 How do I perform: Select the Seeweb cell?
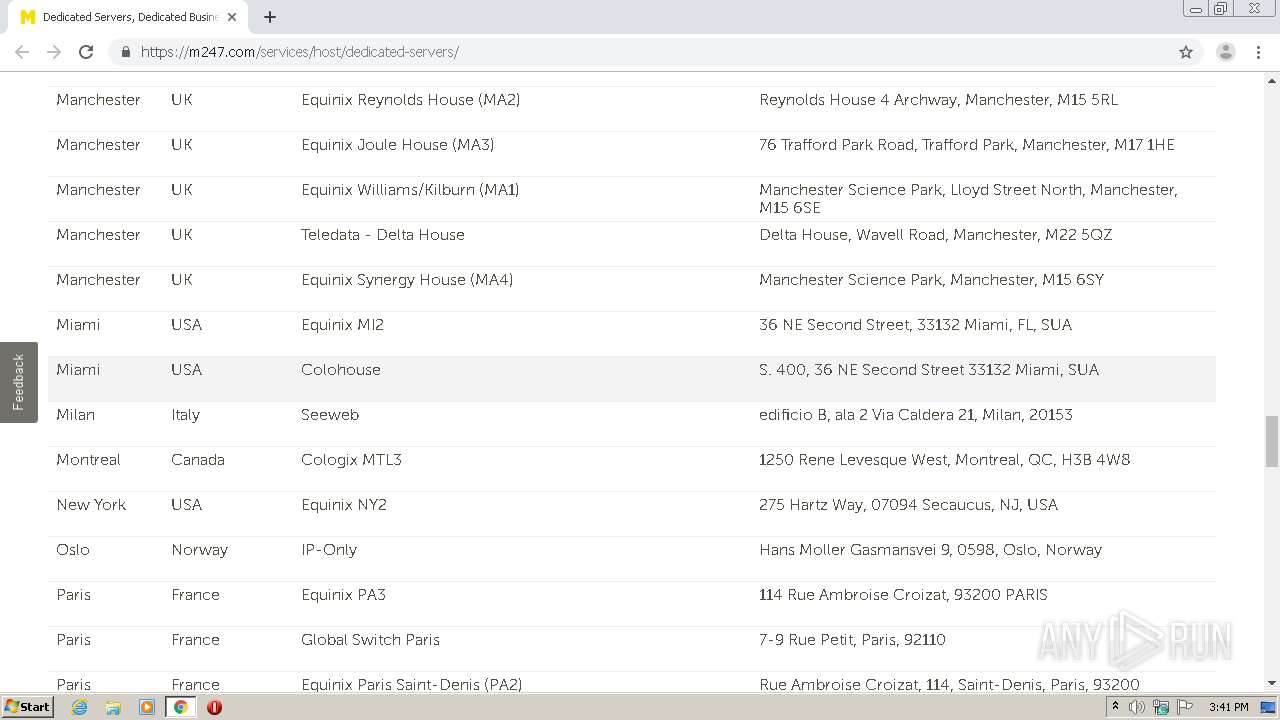pos(330,415)
